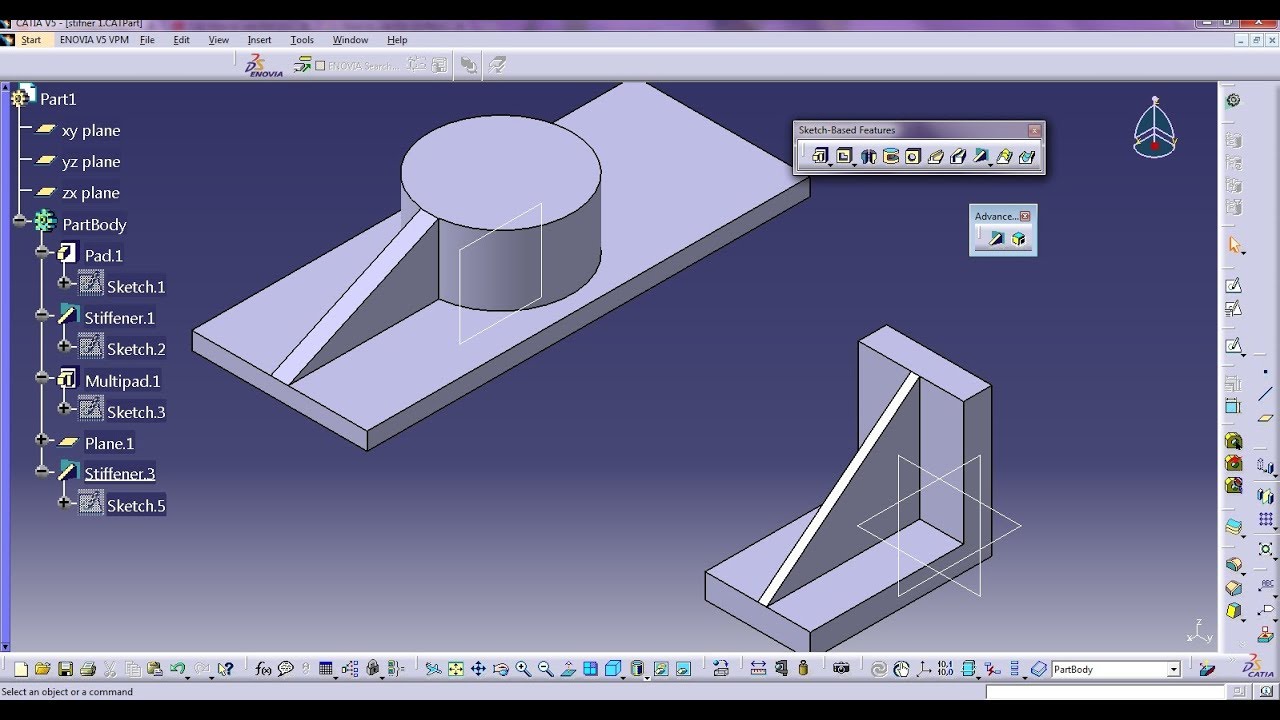Click the What's This help icon

tap(226, 669)
